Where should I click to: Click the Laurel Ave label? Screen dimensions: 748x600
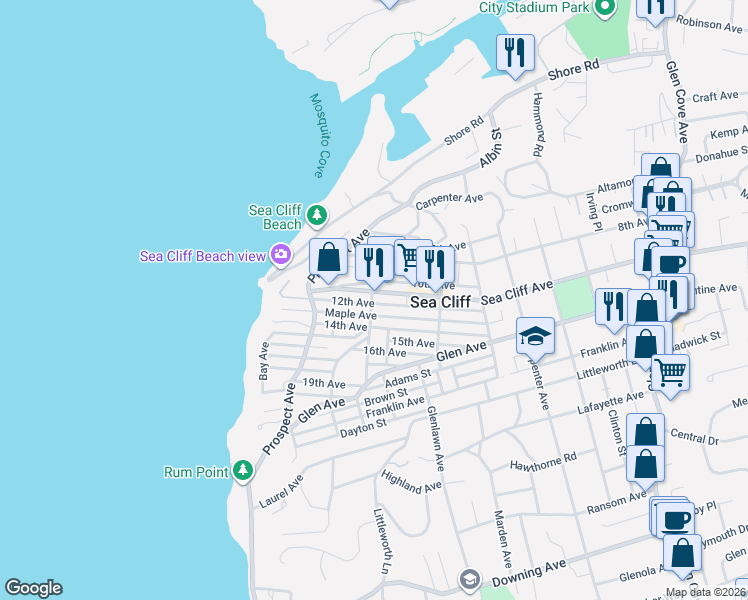click(x=281, y=491)
